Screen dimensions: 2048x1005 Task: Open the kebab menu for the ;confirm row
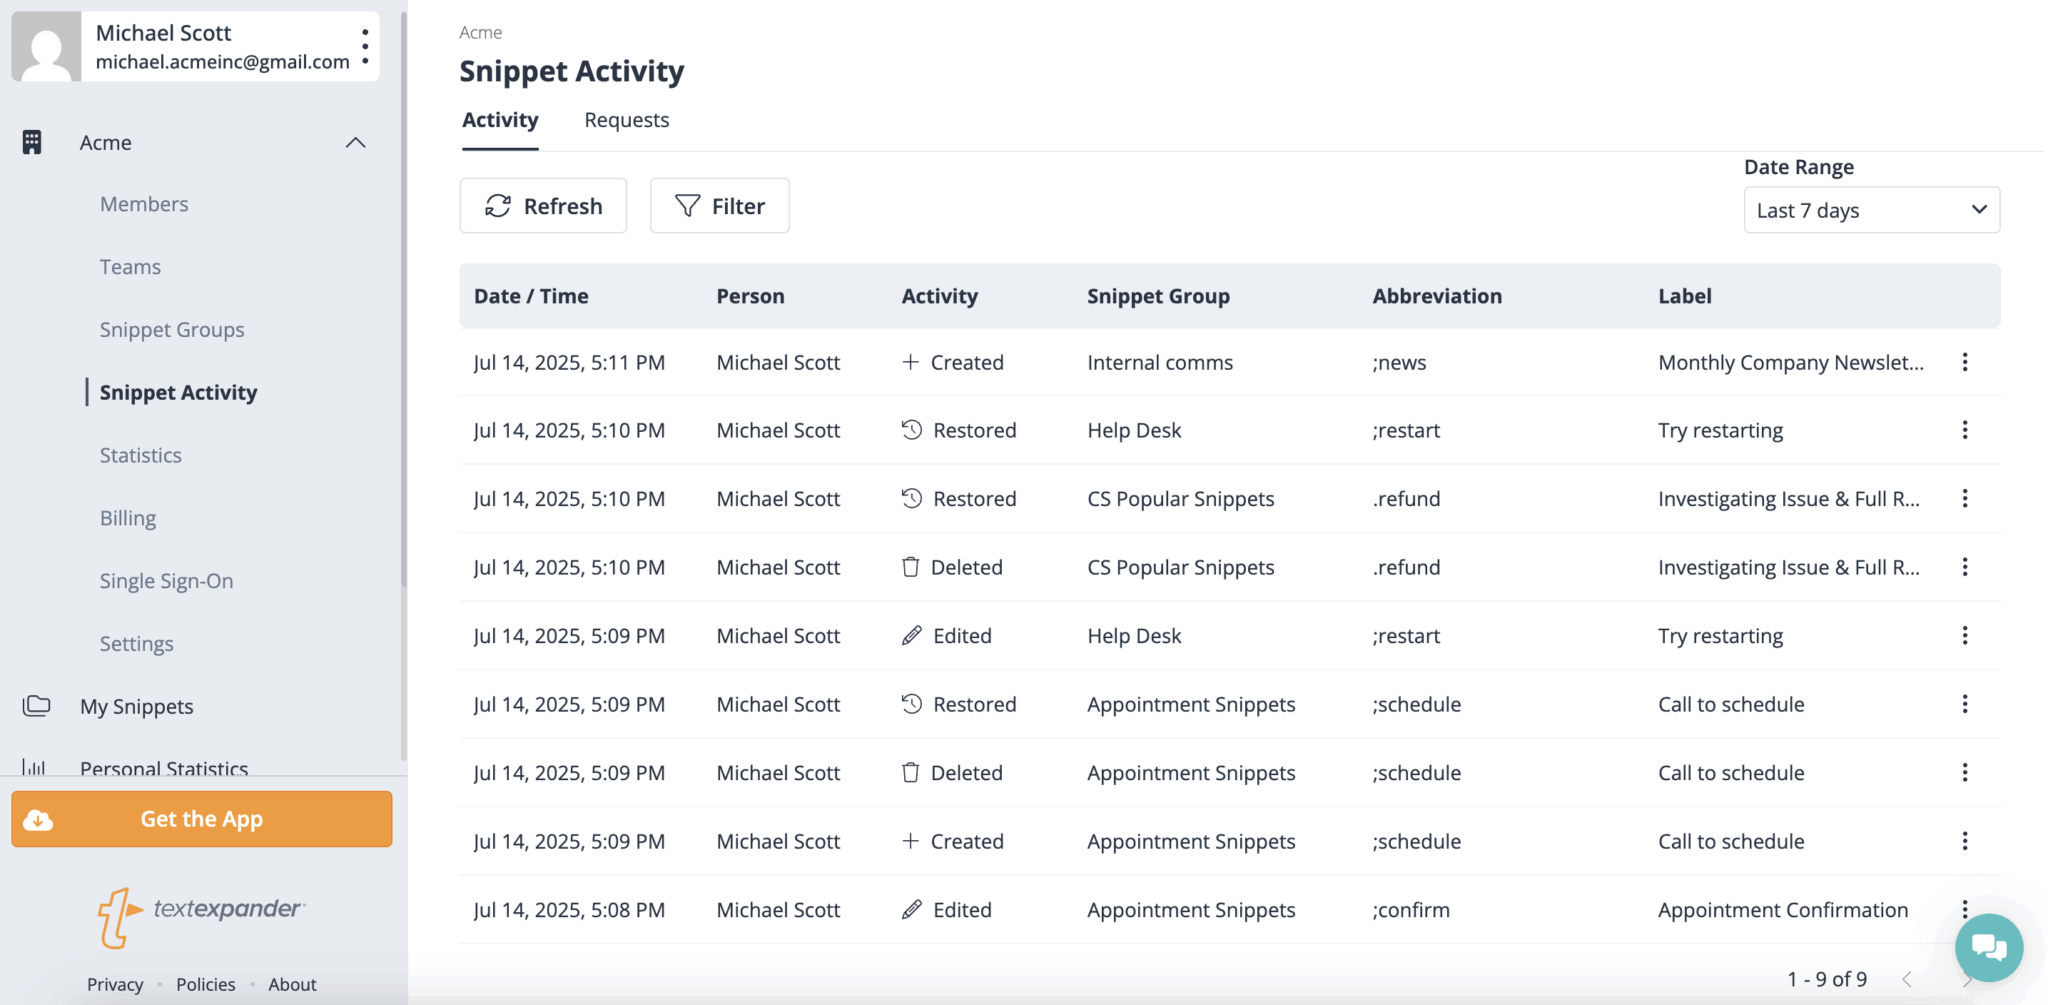click(1964, 907)
